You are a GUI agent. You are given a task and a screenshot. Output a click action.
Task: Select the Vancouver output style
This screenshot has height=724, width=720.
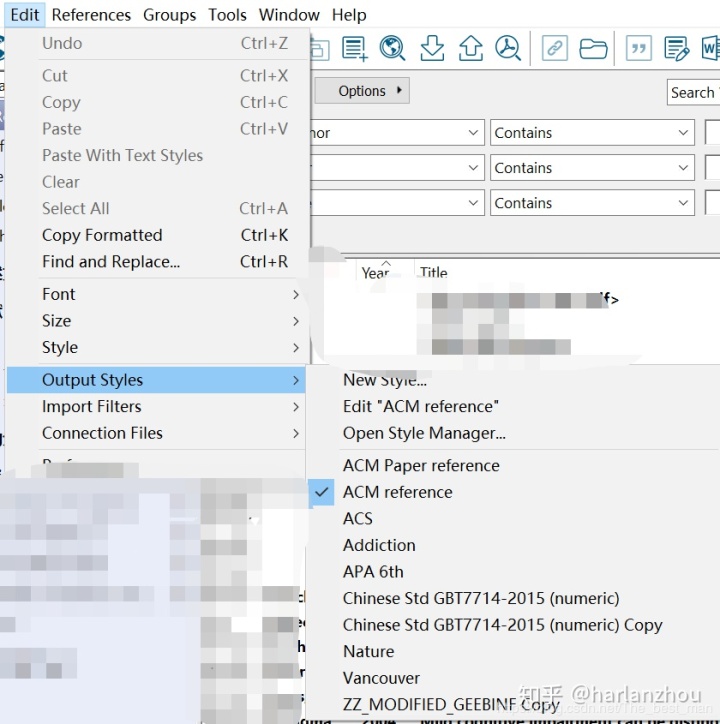coord(514,678)
